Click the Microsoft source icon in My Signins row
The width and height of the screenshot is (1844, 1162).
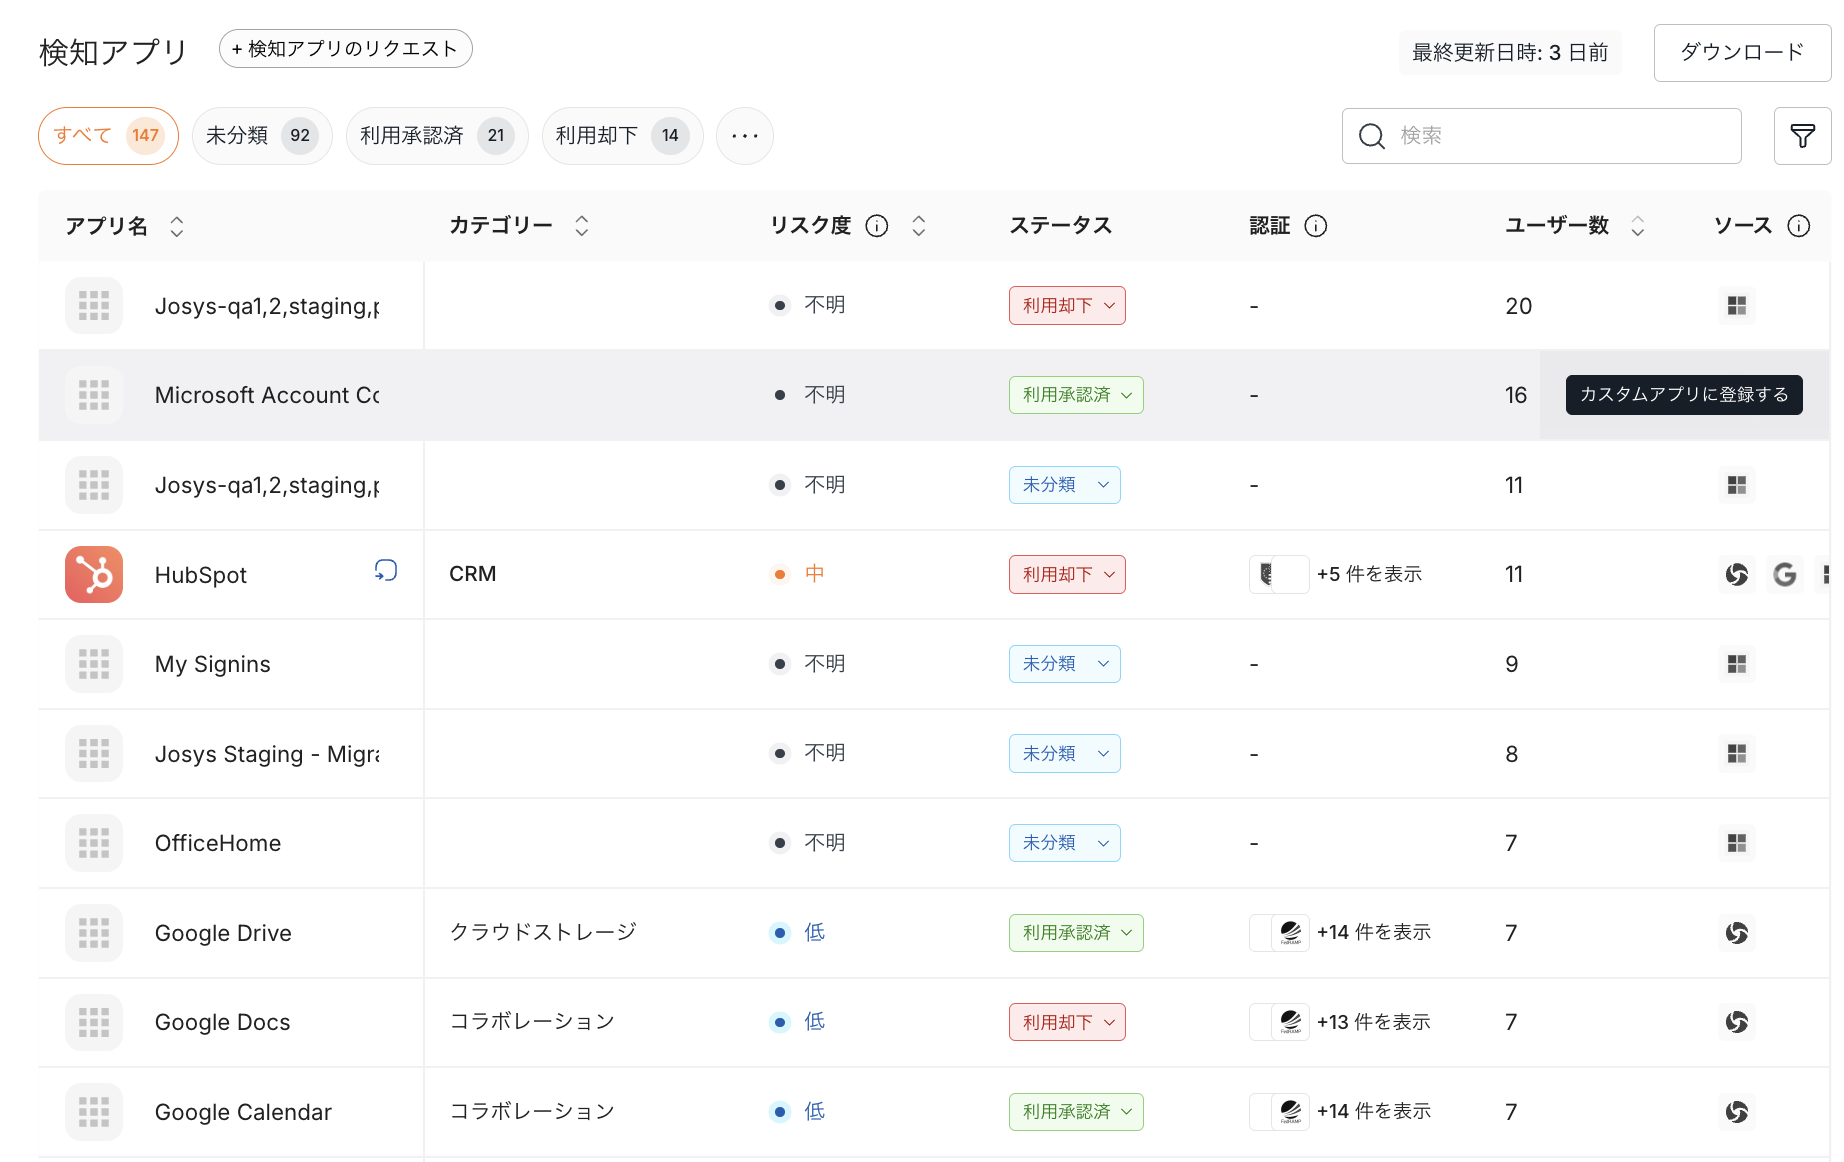[1737, 664]
